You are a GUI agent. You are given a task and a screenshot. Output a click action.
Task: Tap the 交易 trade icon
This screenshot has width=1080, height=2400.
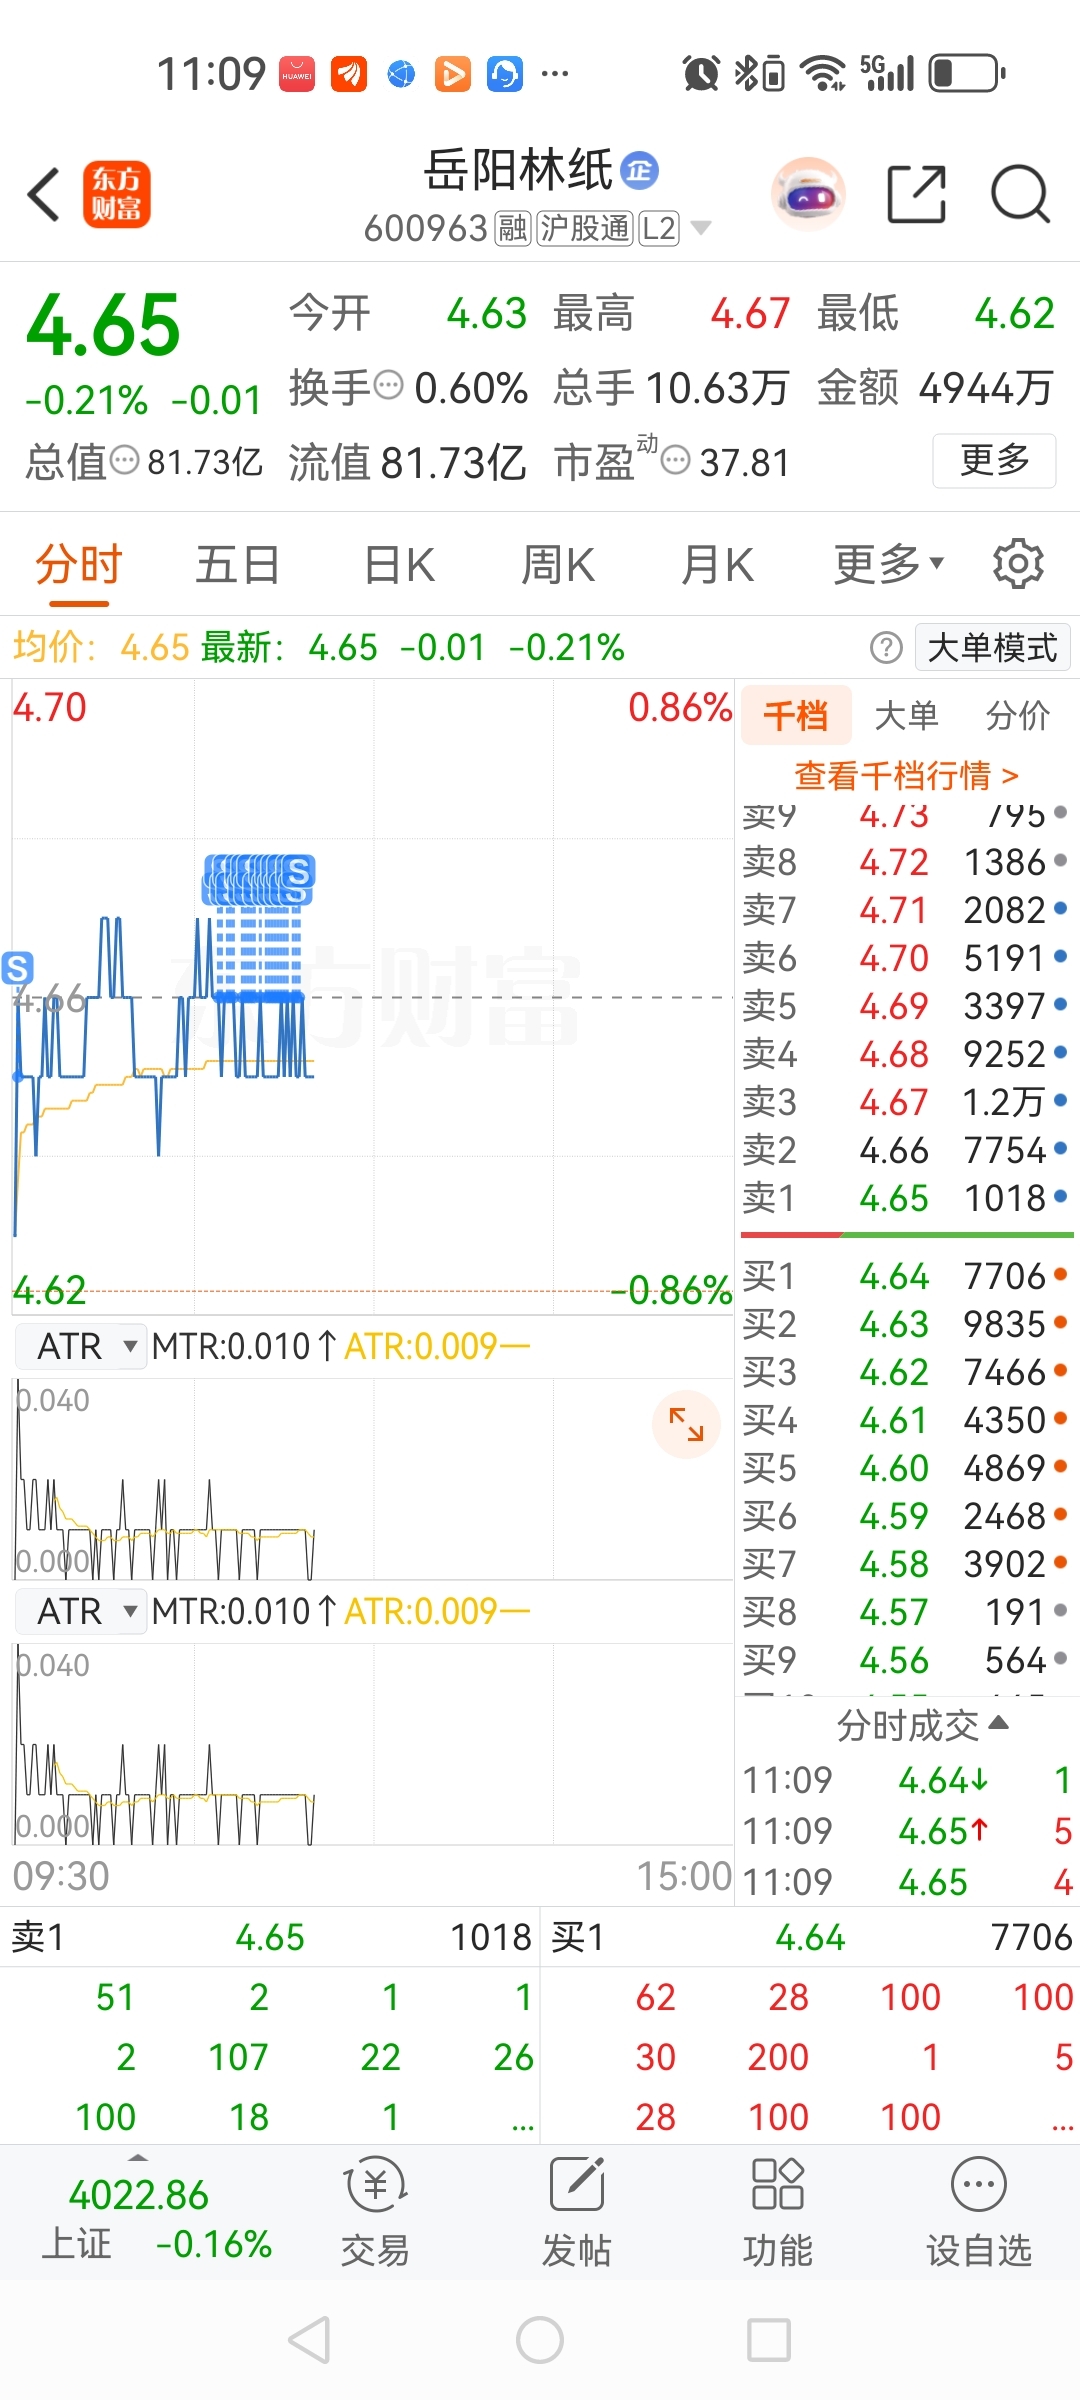click(375, 2212)
